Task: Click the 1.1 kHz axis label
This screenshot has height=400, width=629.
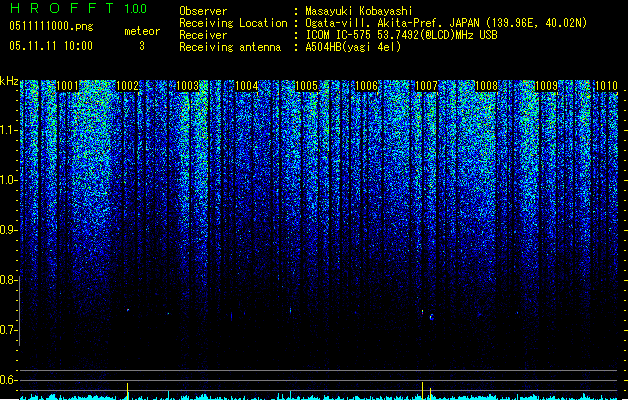Action: click(x=8, y=130)
